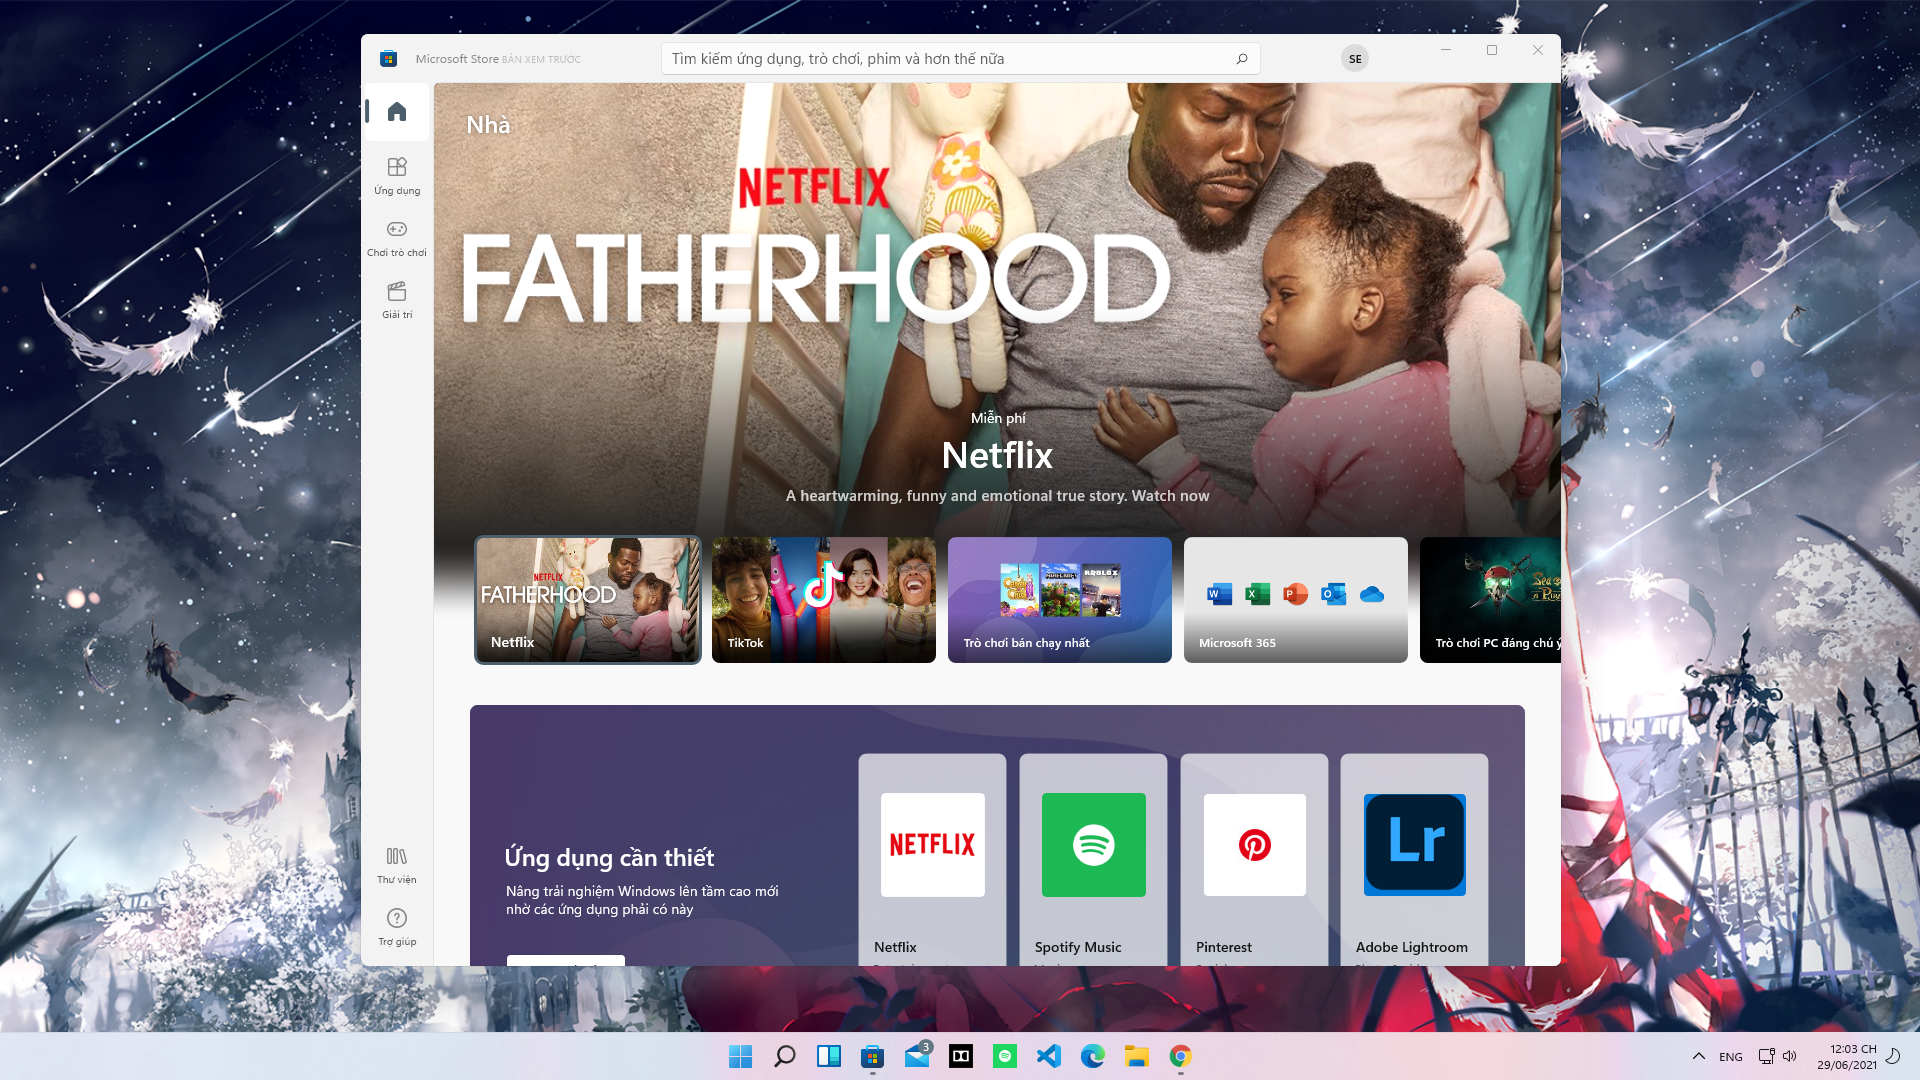Viewport: 1920px width, 1080px height.
Task: Open the Netflix app card in essentials
Action: (x=932, y=860)
